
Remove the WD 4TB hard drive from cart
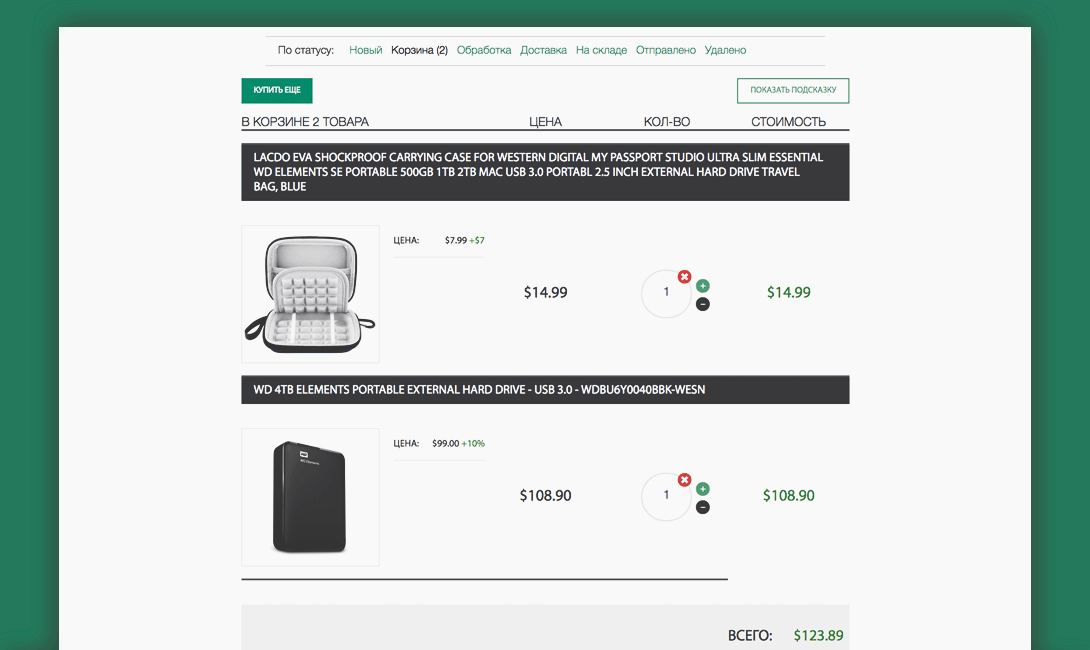pyautogui.click(x=685, y=480)
